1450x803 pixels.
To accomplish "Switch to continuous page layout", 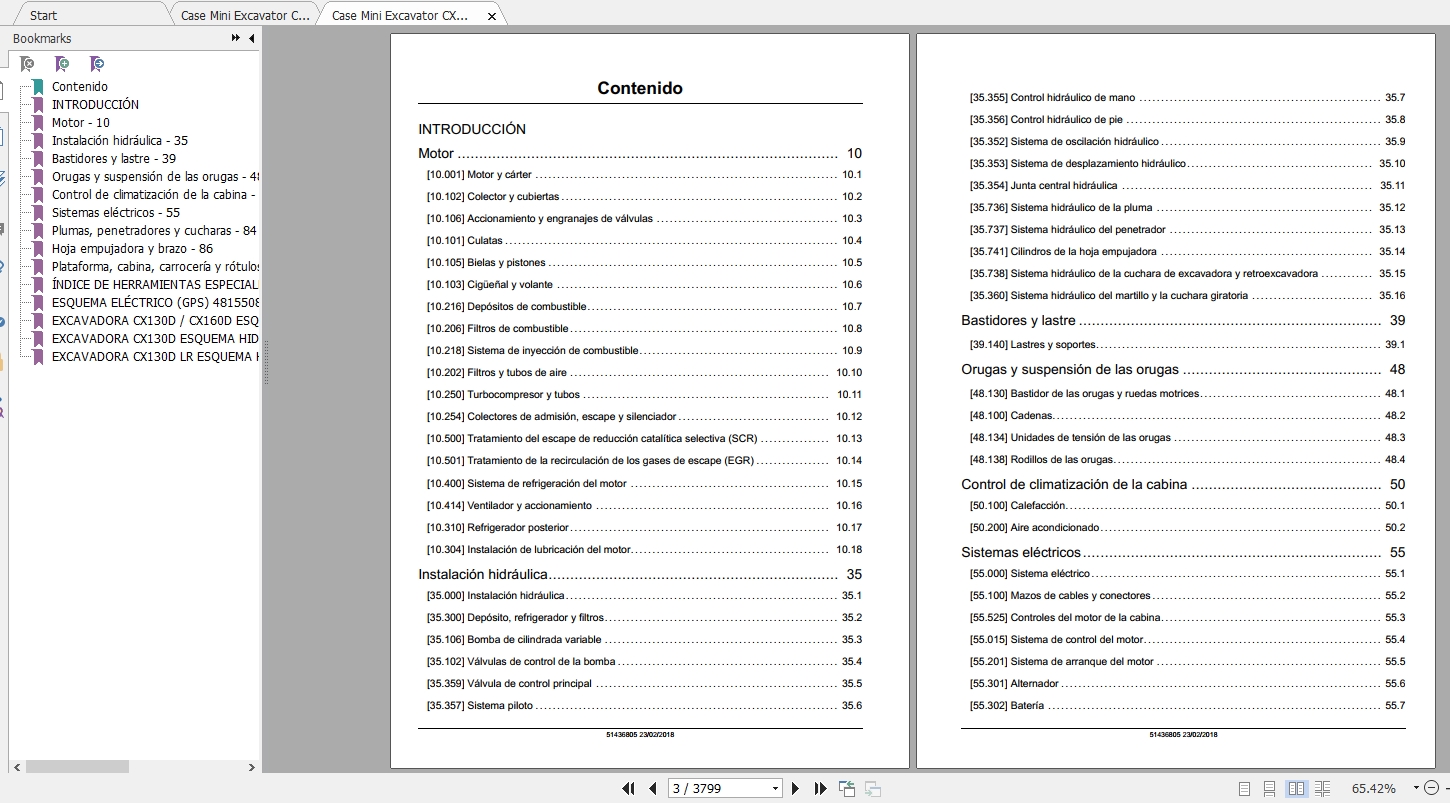I will pyautogui.click(x=1269, y=788).
